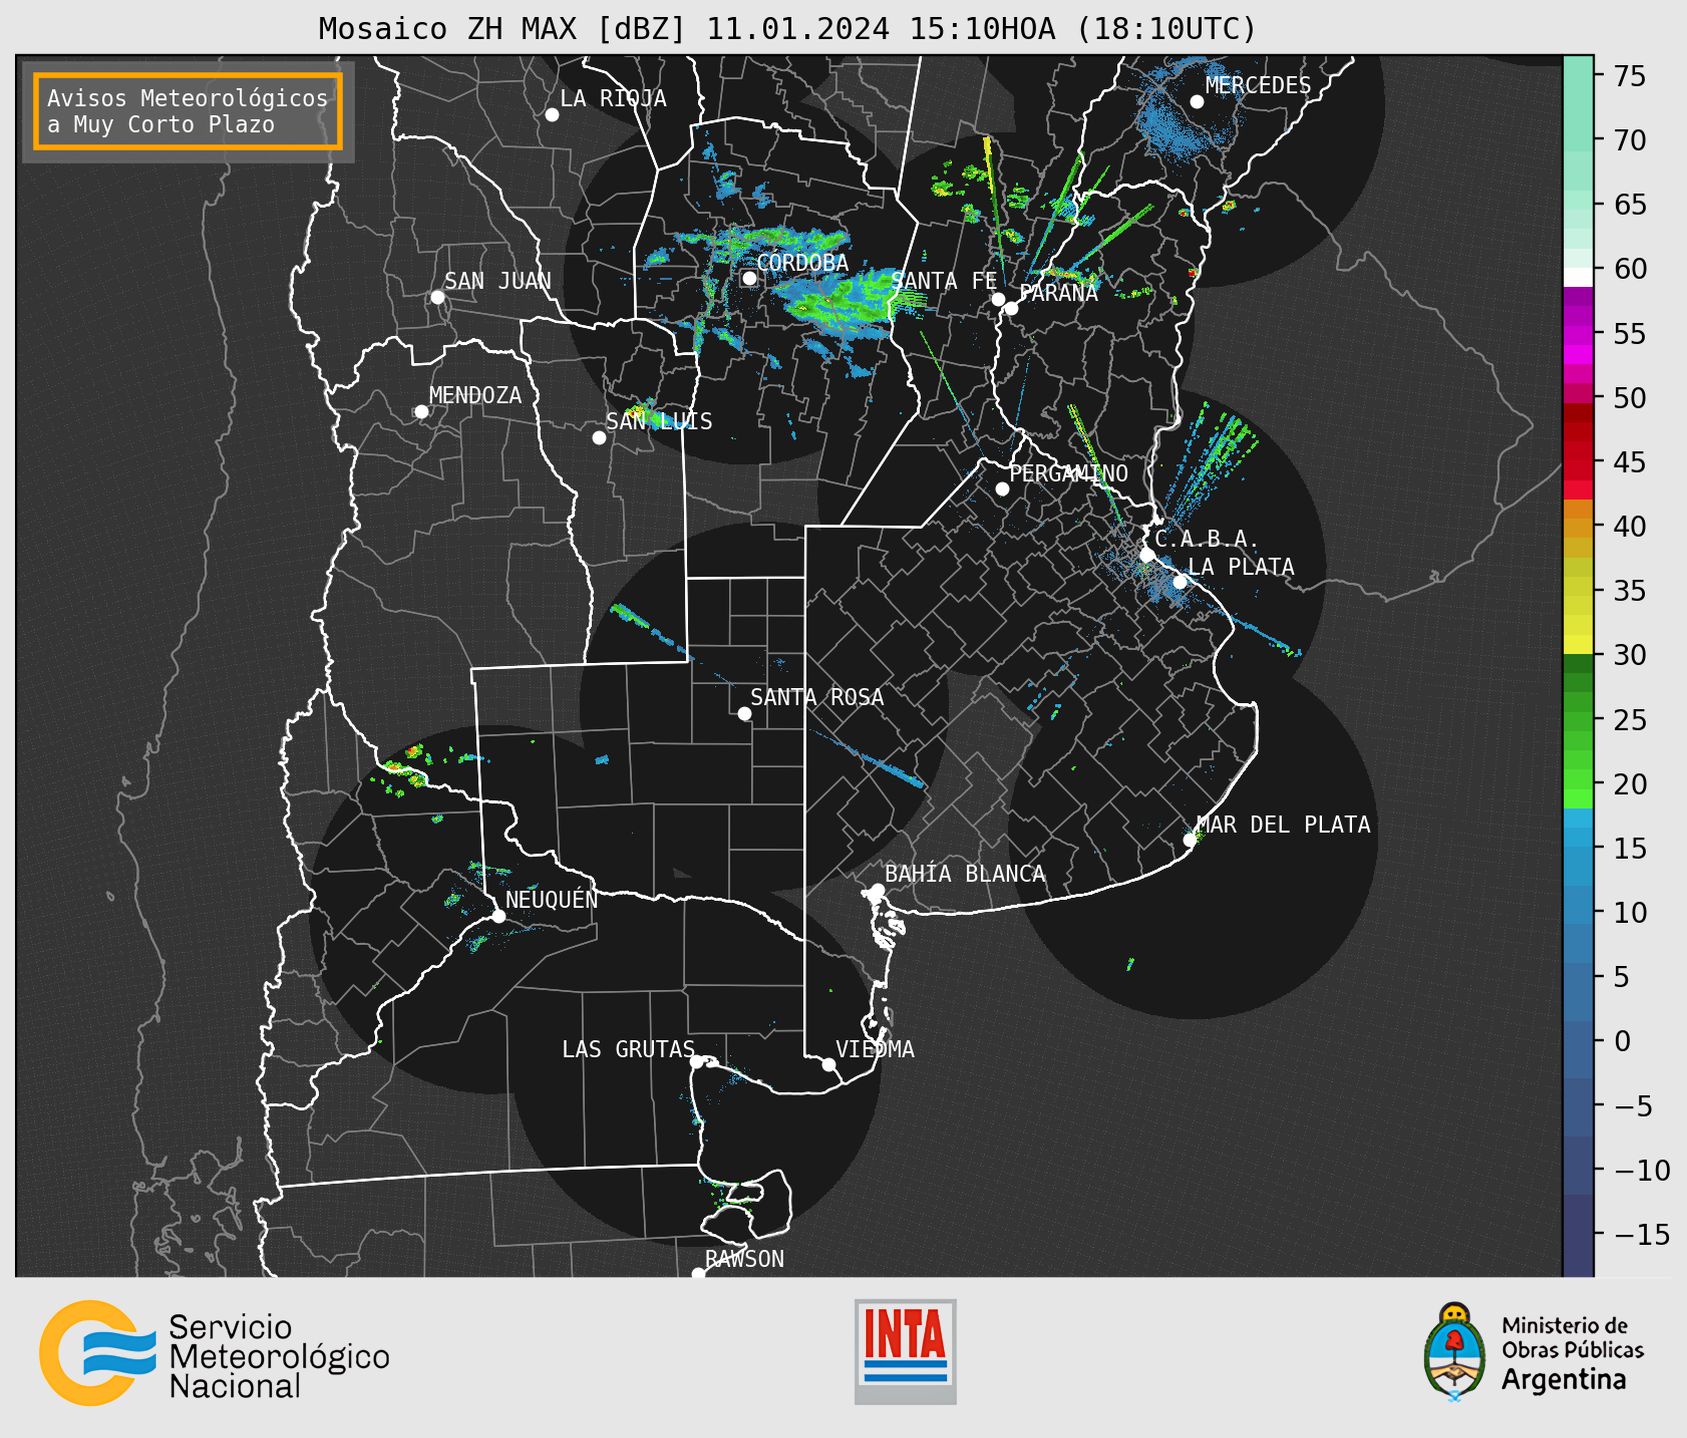
Task: Click the LAS GRUTAS marker dot
Action: click(x=697, y=1061)
